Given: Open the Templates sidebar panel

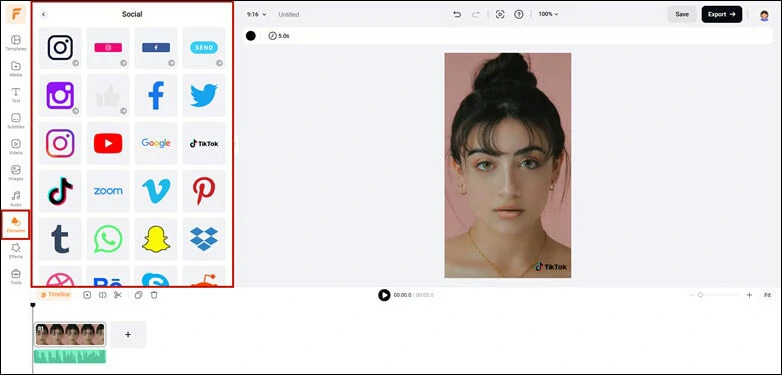Looking at the screenshot, I should tap(15, 42).
